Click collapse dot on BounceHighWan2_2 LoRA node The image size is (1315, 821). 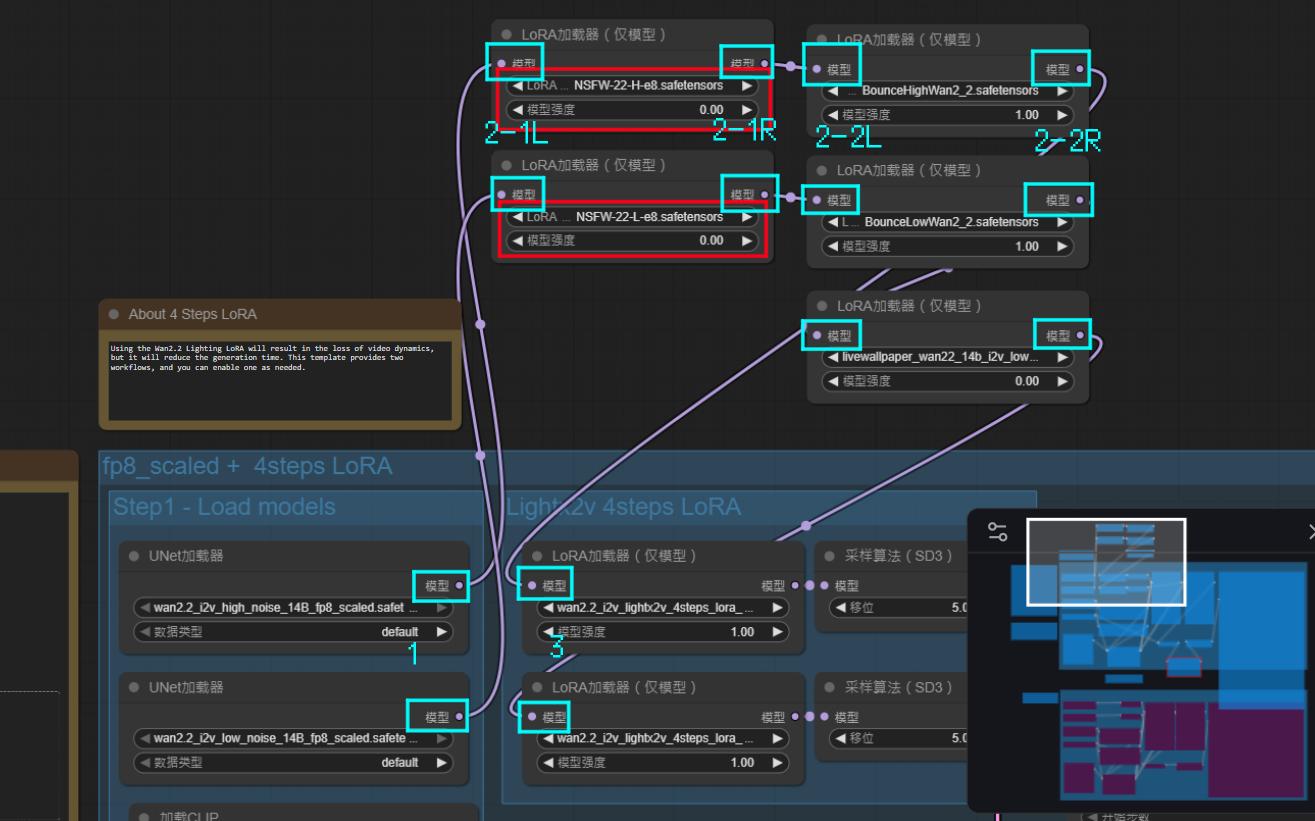(x=823, y=40)
